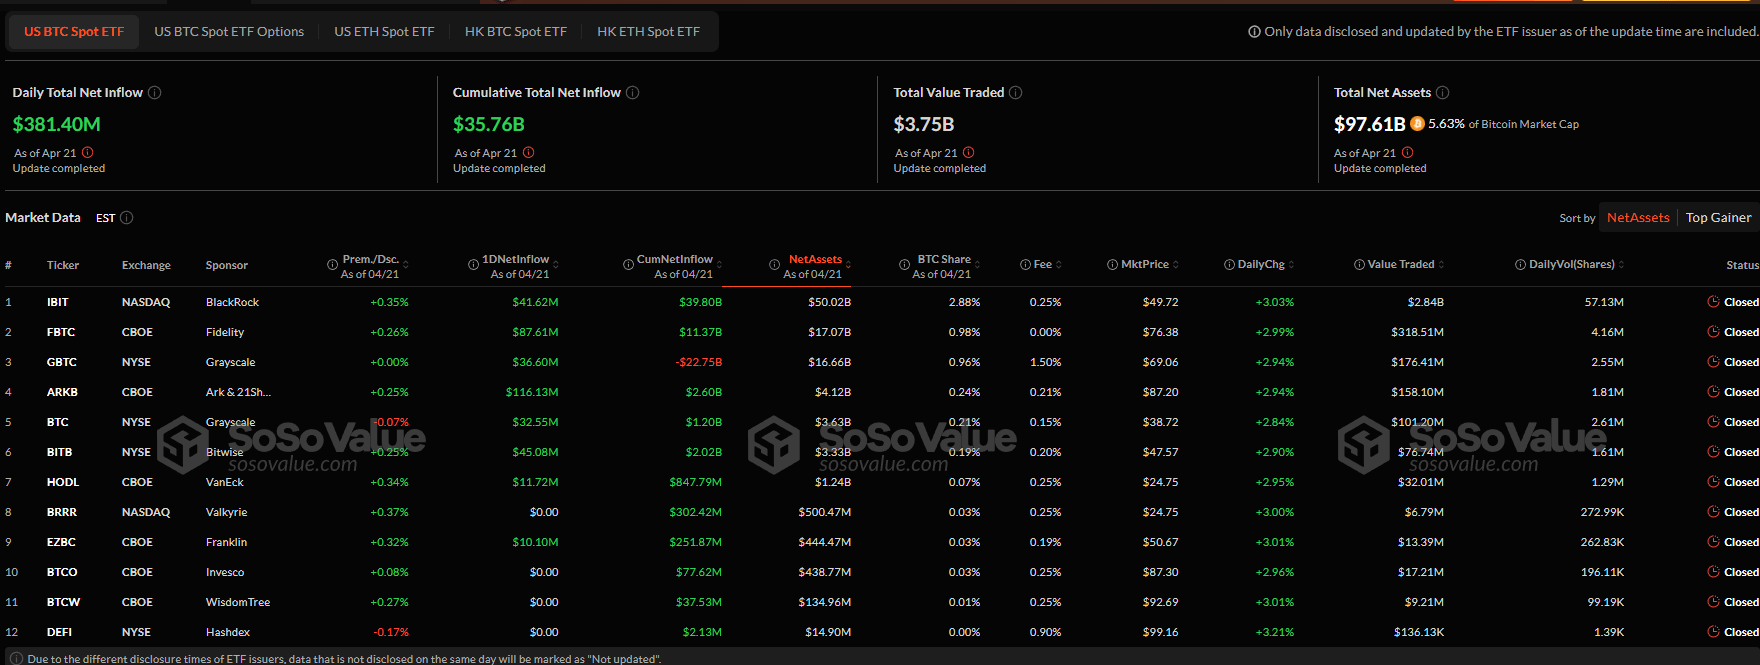Open HK BTC Spot ETF tab
Screen dimensions: 1760x665
click(516, 32)
